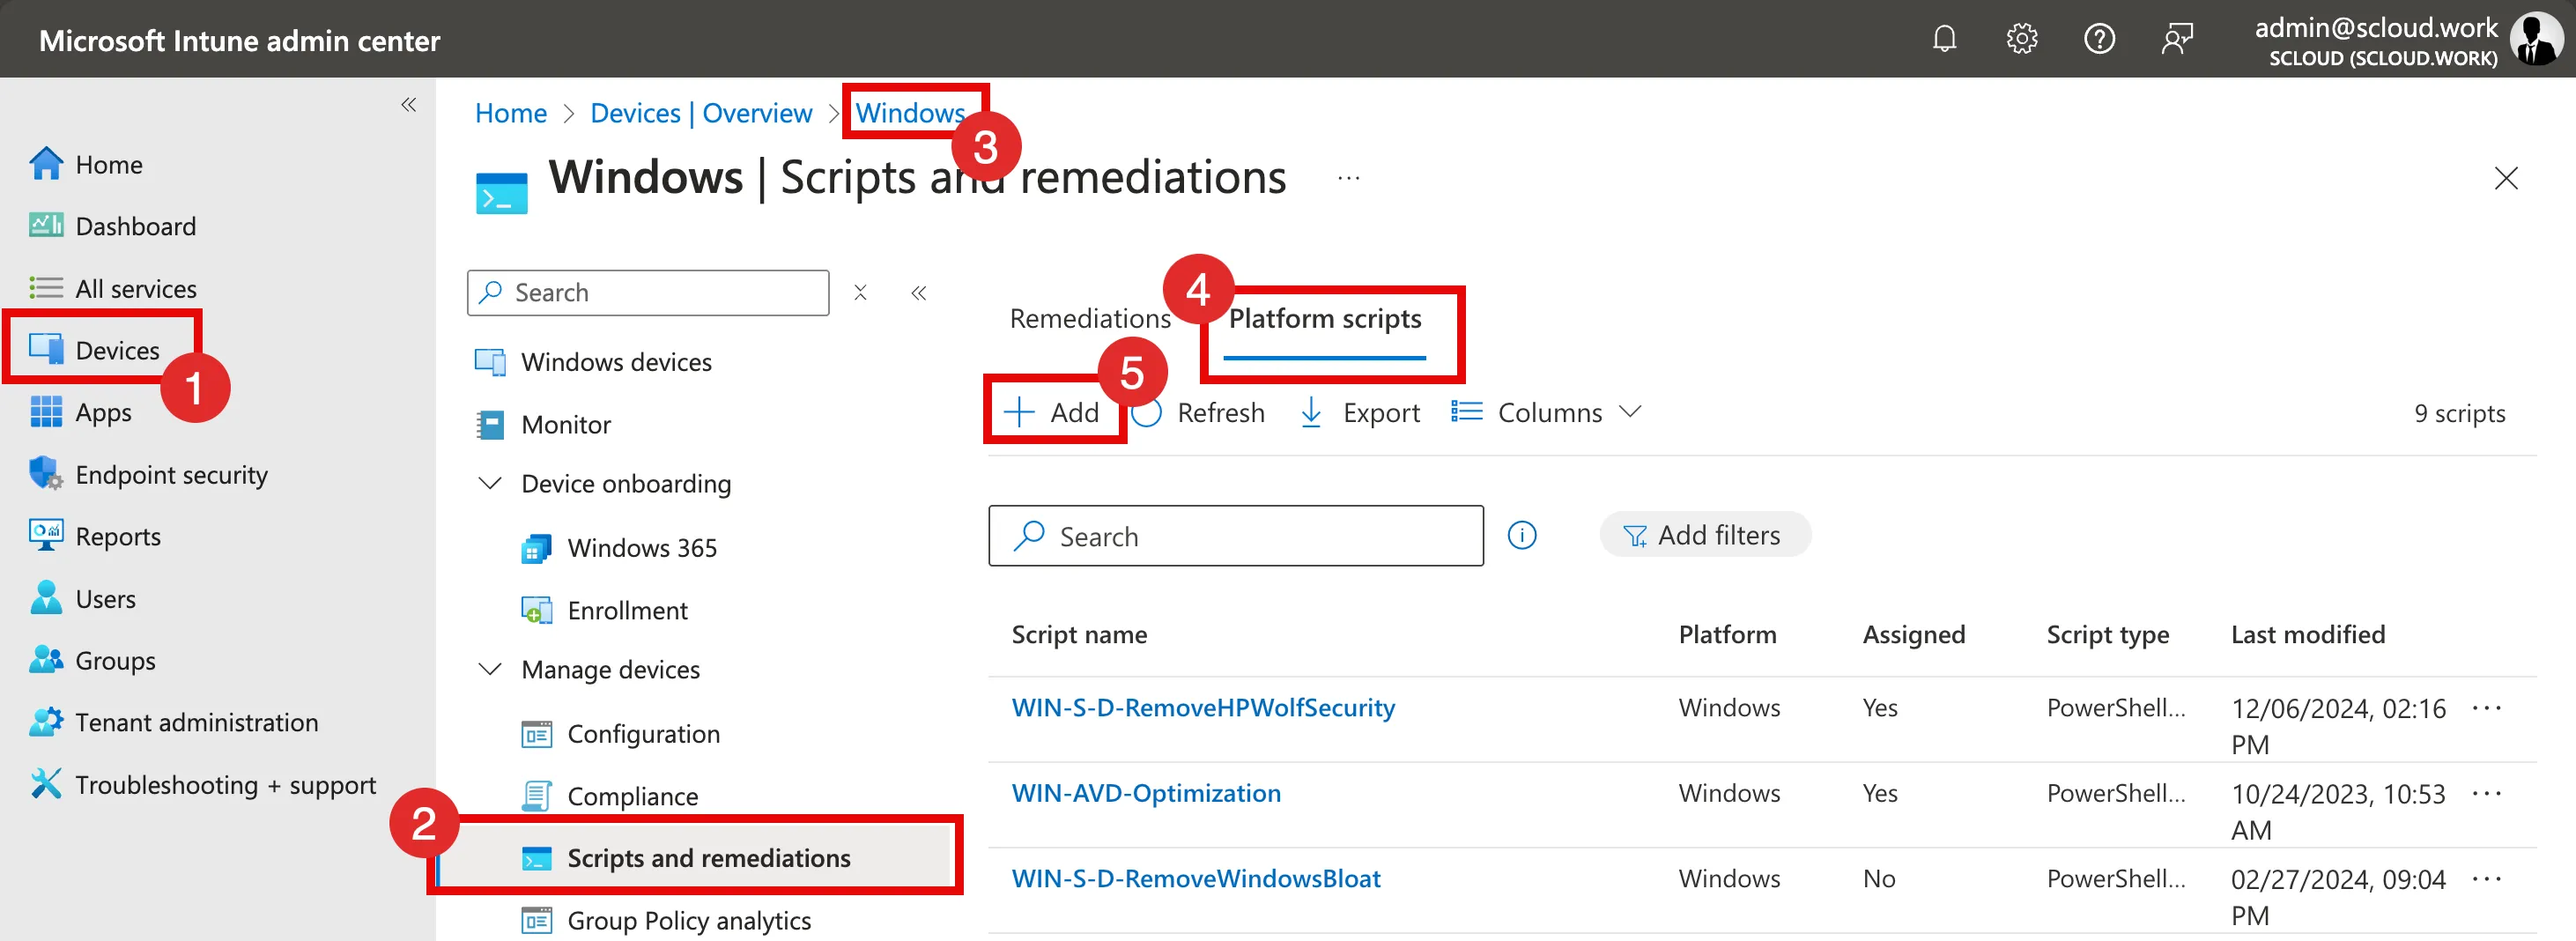
Task: Export the scripts list
Action: [x=1359, y=412]
